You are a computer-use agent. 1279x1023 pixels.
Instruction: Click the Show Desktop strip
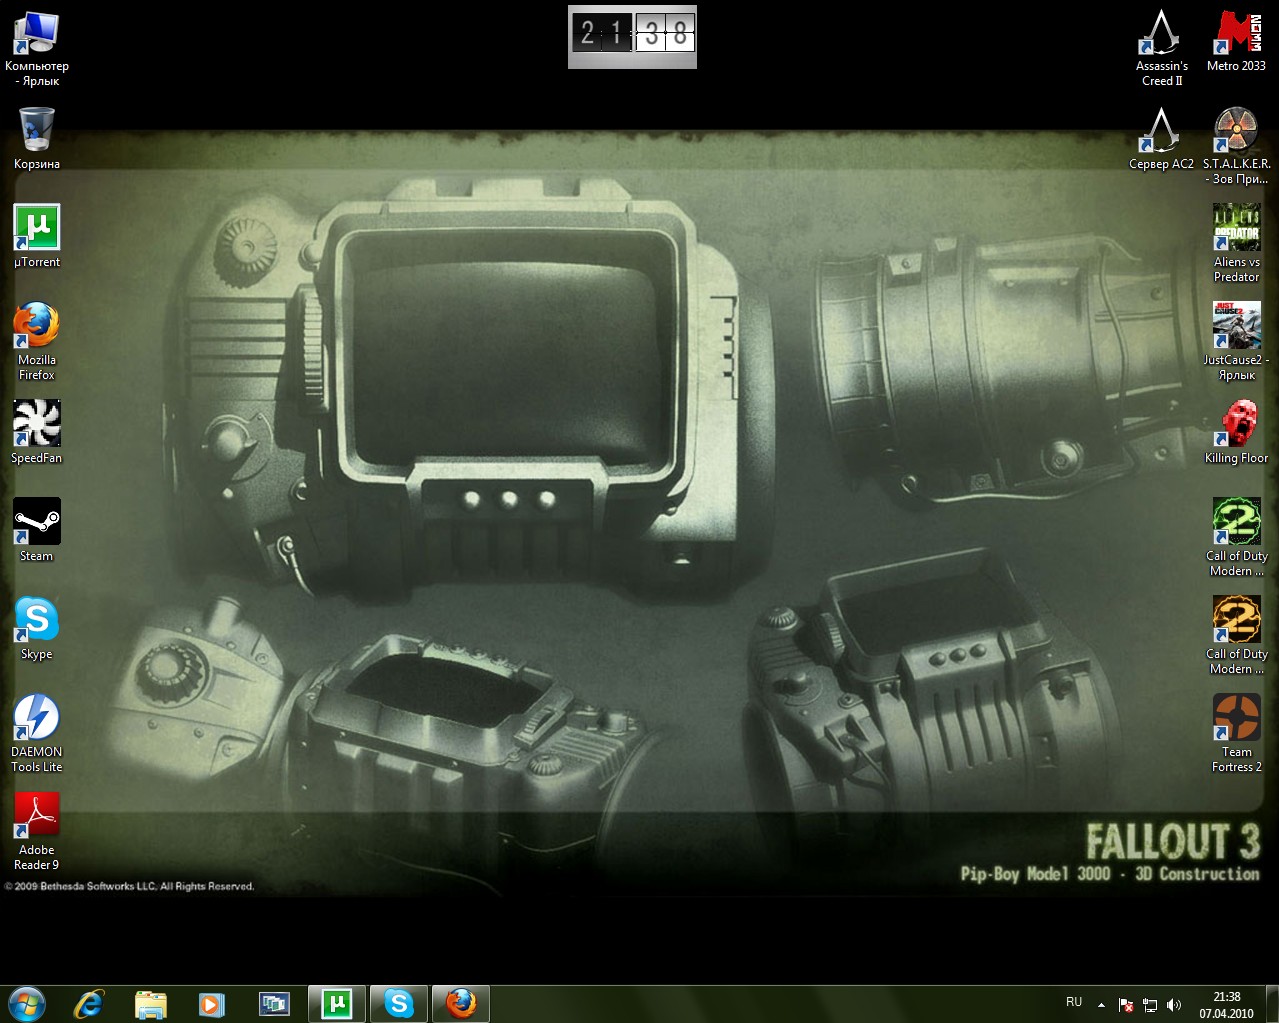point(1271,1004)
